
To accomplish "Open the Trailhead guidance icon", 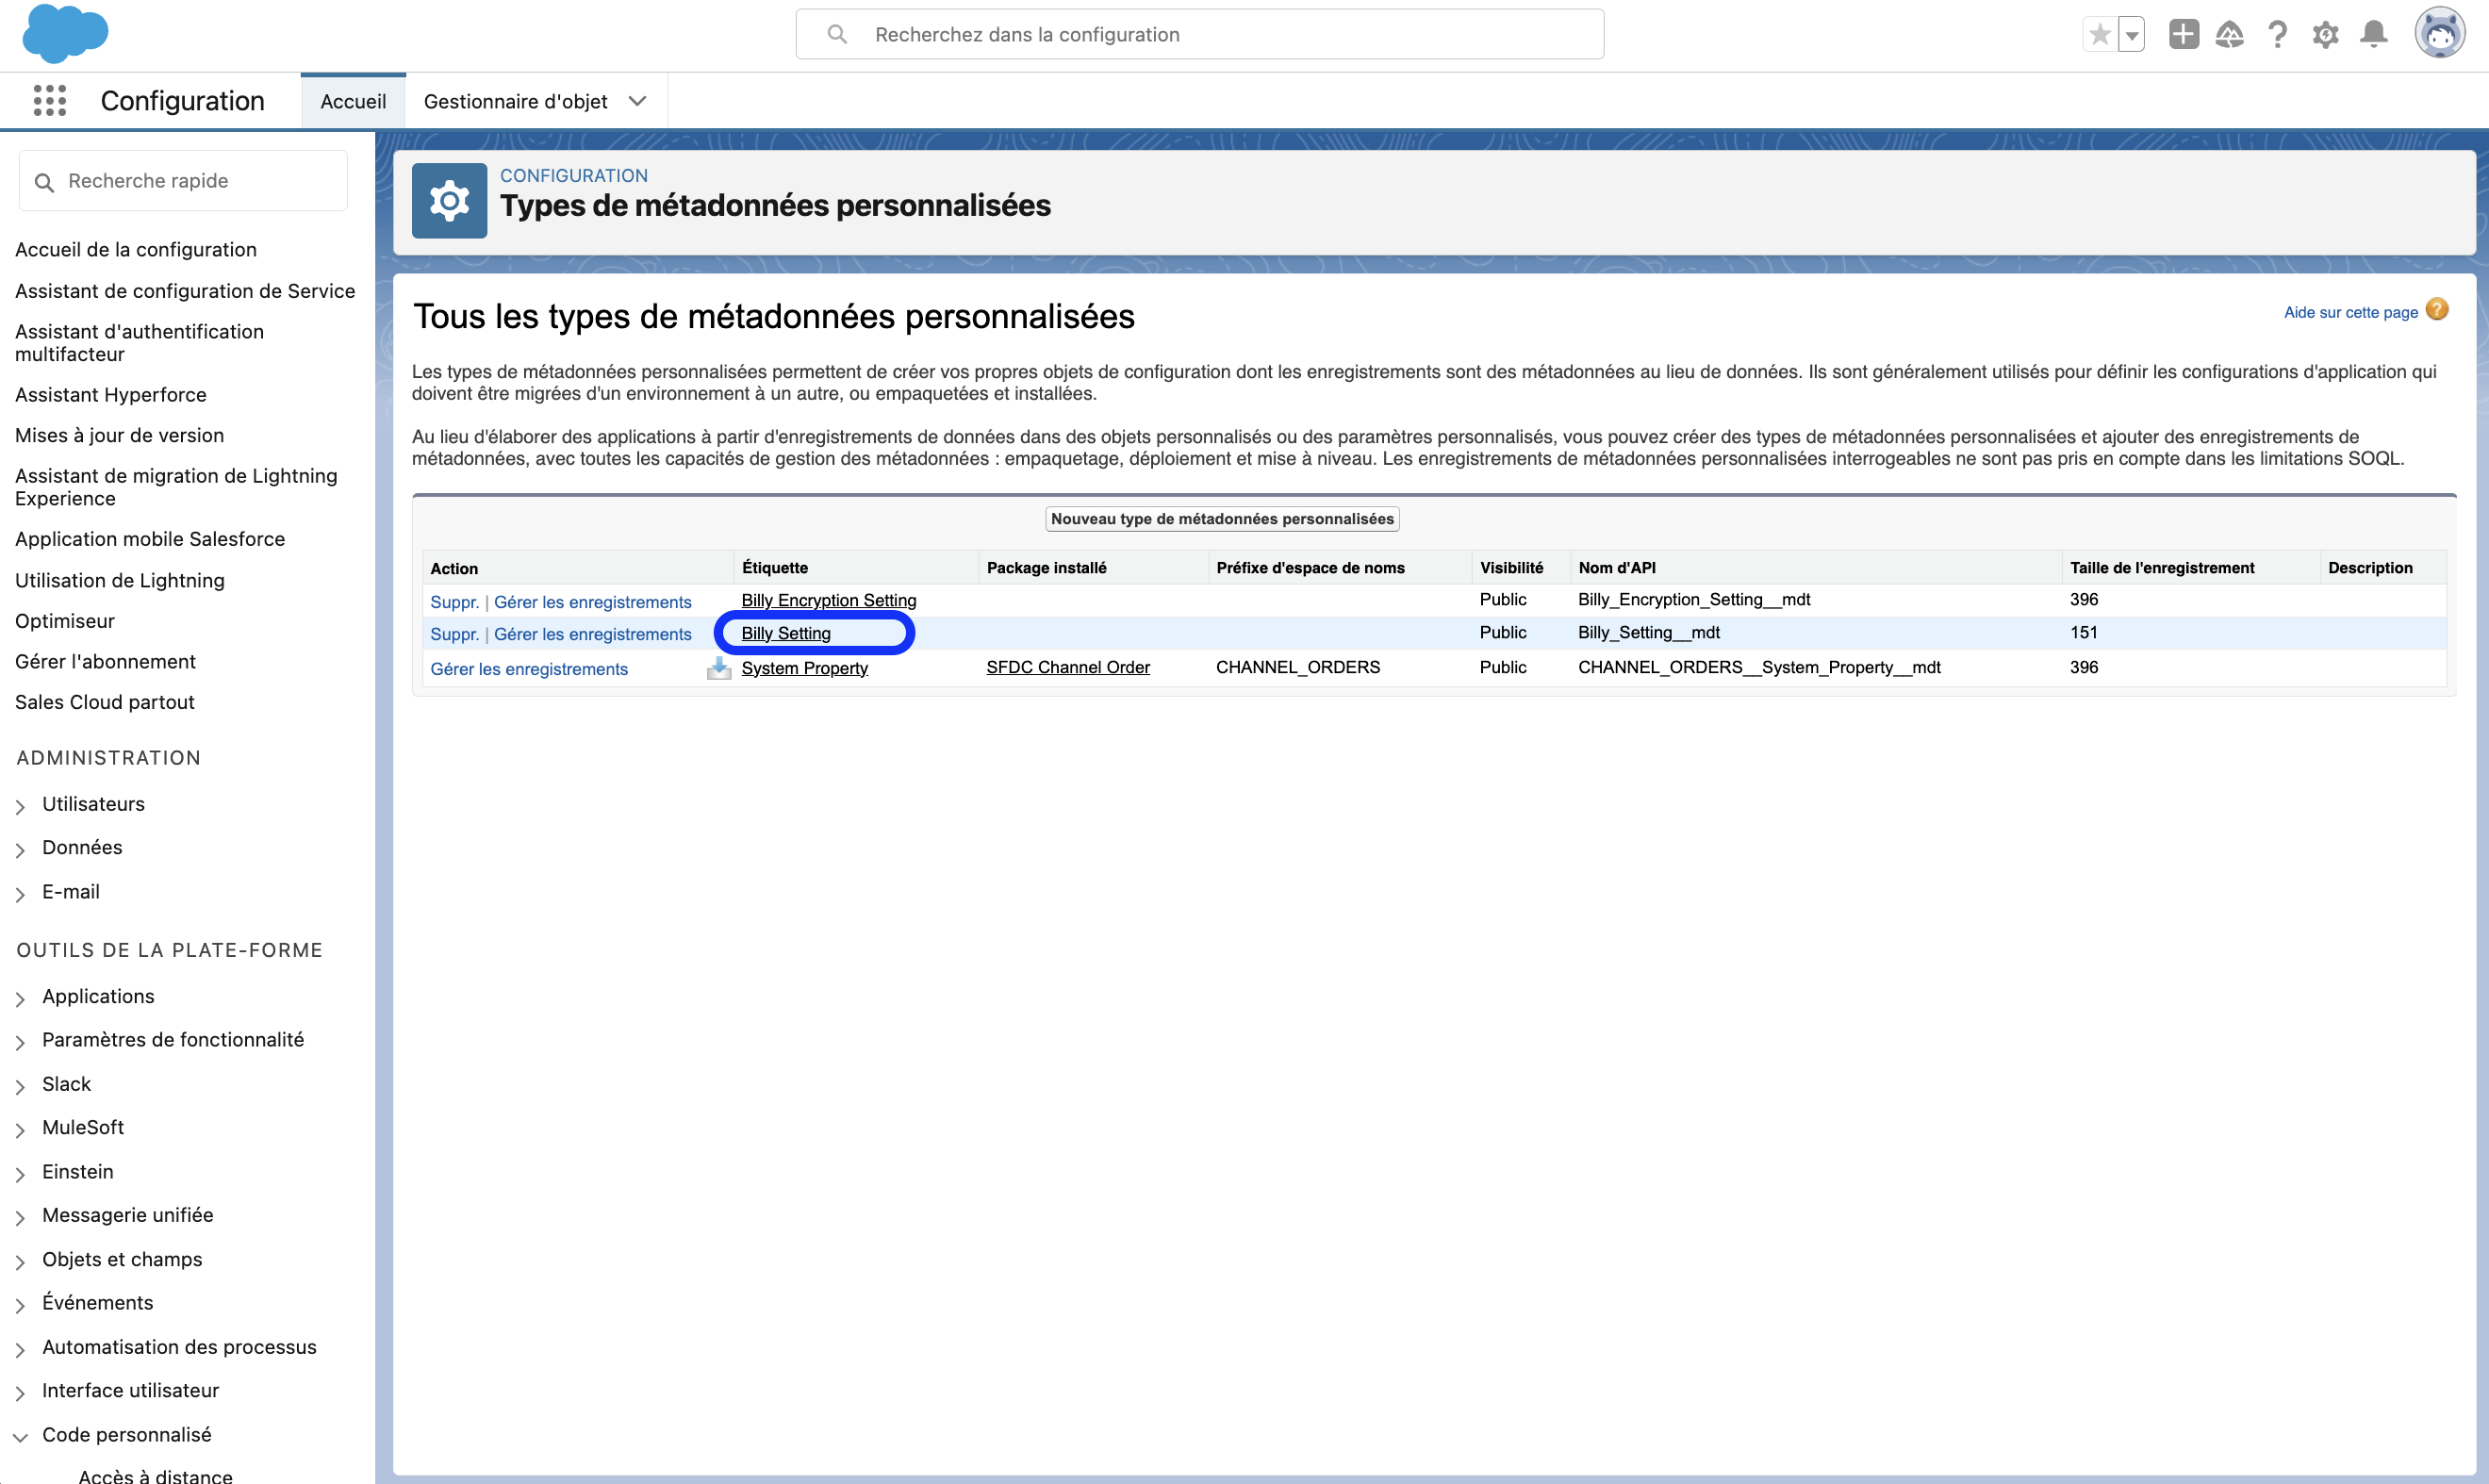I will click(x=2229, y=35).
